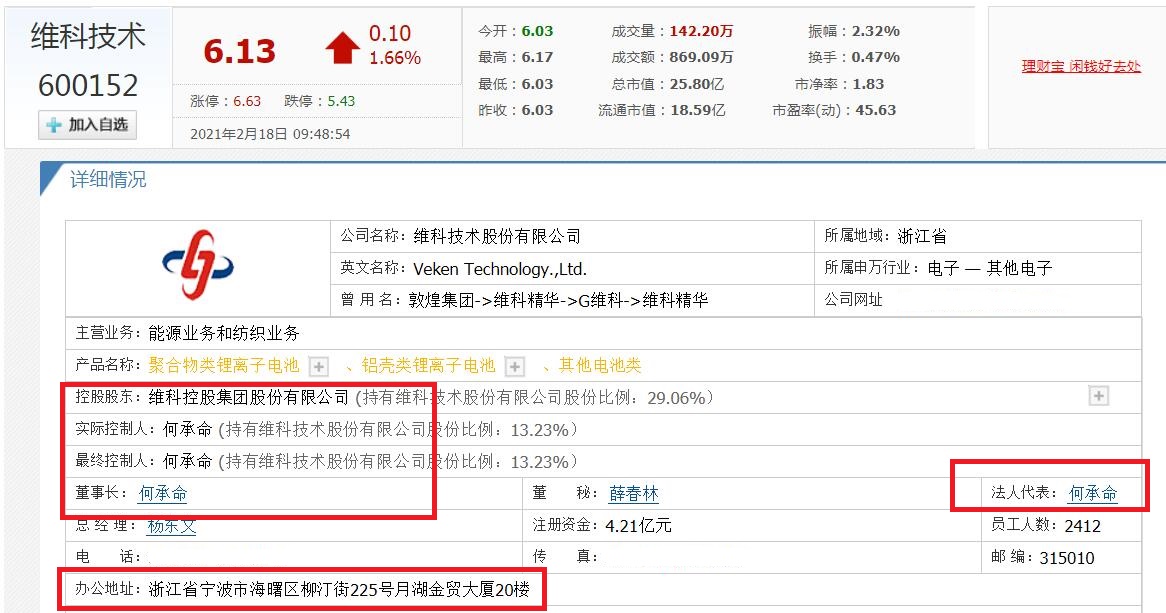The height and width of the screenshot is (613, 1166).
Task: Click the 最高 value 6.17
Action: pos(537,57)
